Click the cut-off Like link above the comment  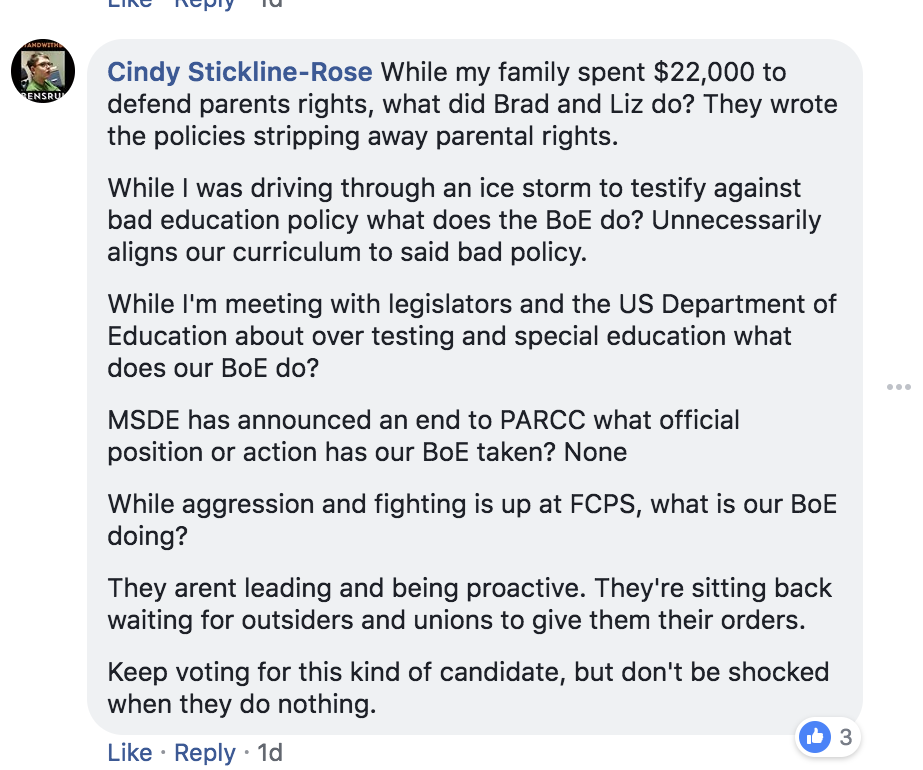click(x=130, y=4)
